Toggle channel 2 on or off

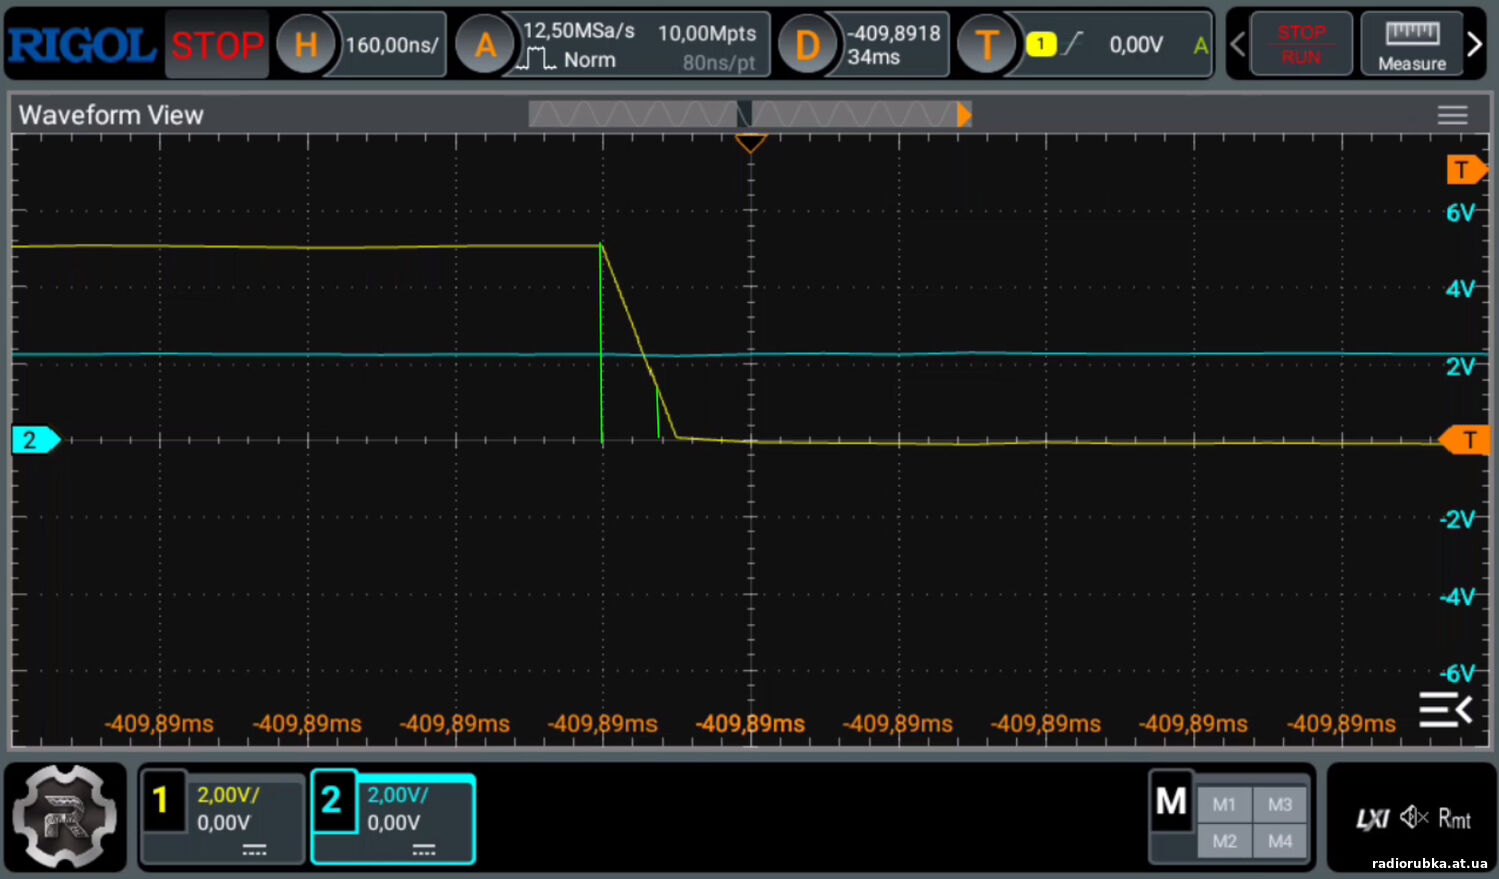(332, 800)
